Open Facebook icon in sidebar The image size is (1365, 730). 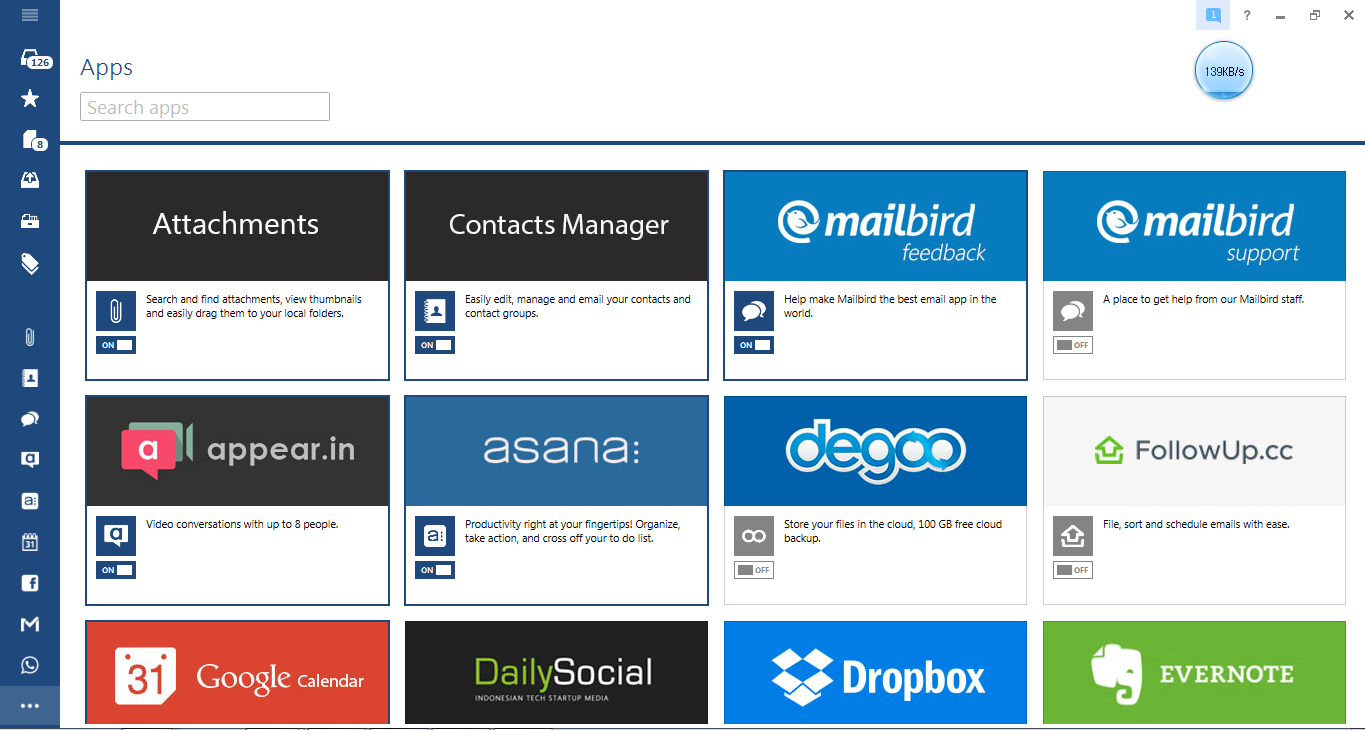(30, 583)
